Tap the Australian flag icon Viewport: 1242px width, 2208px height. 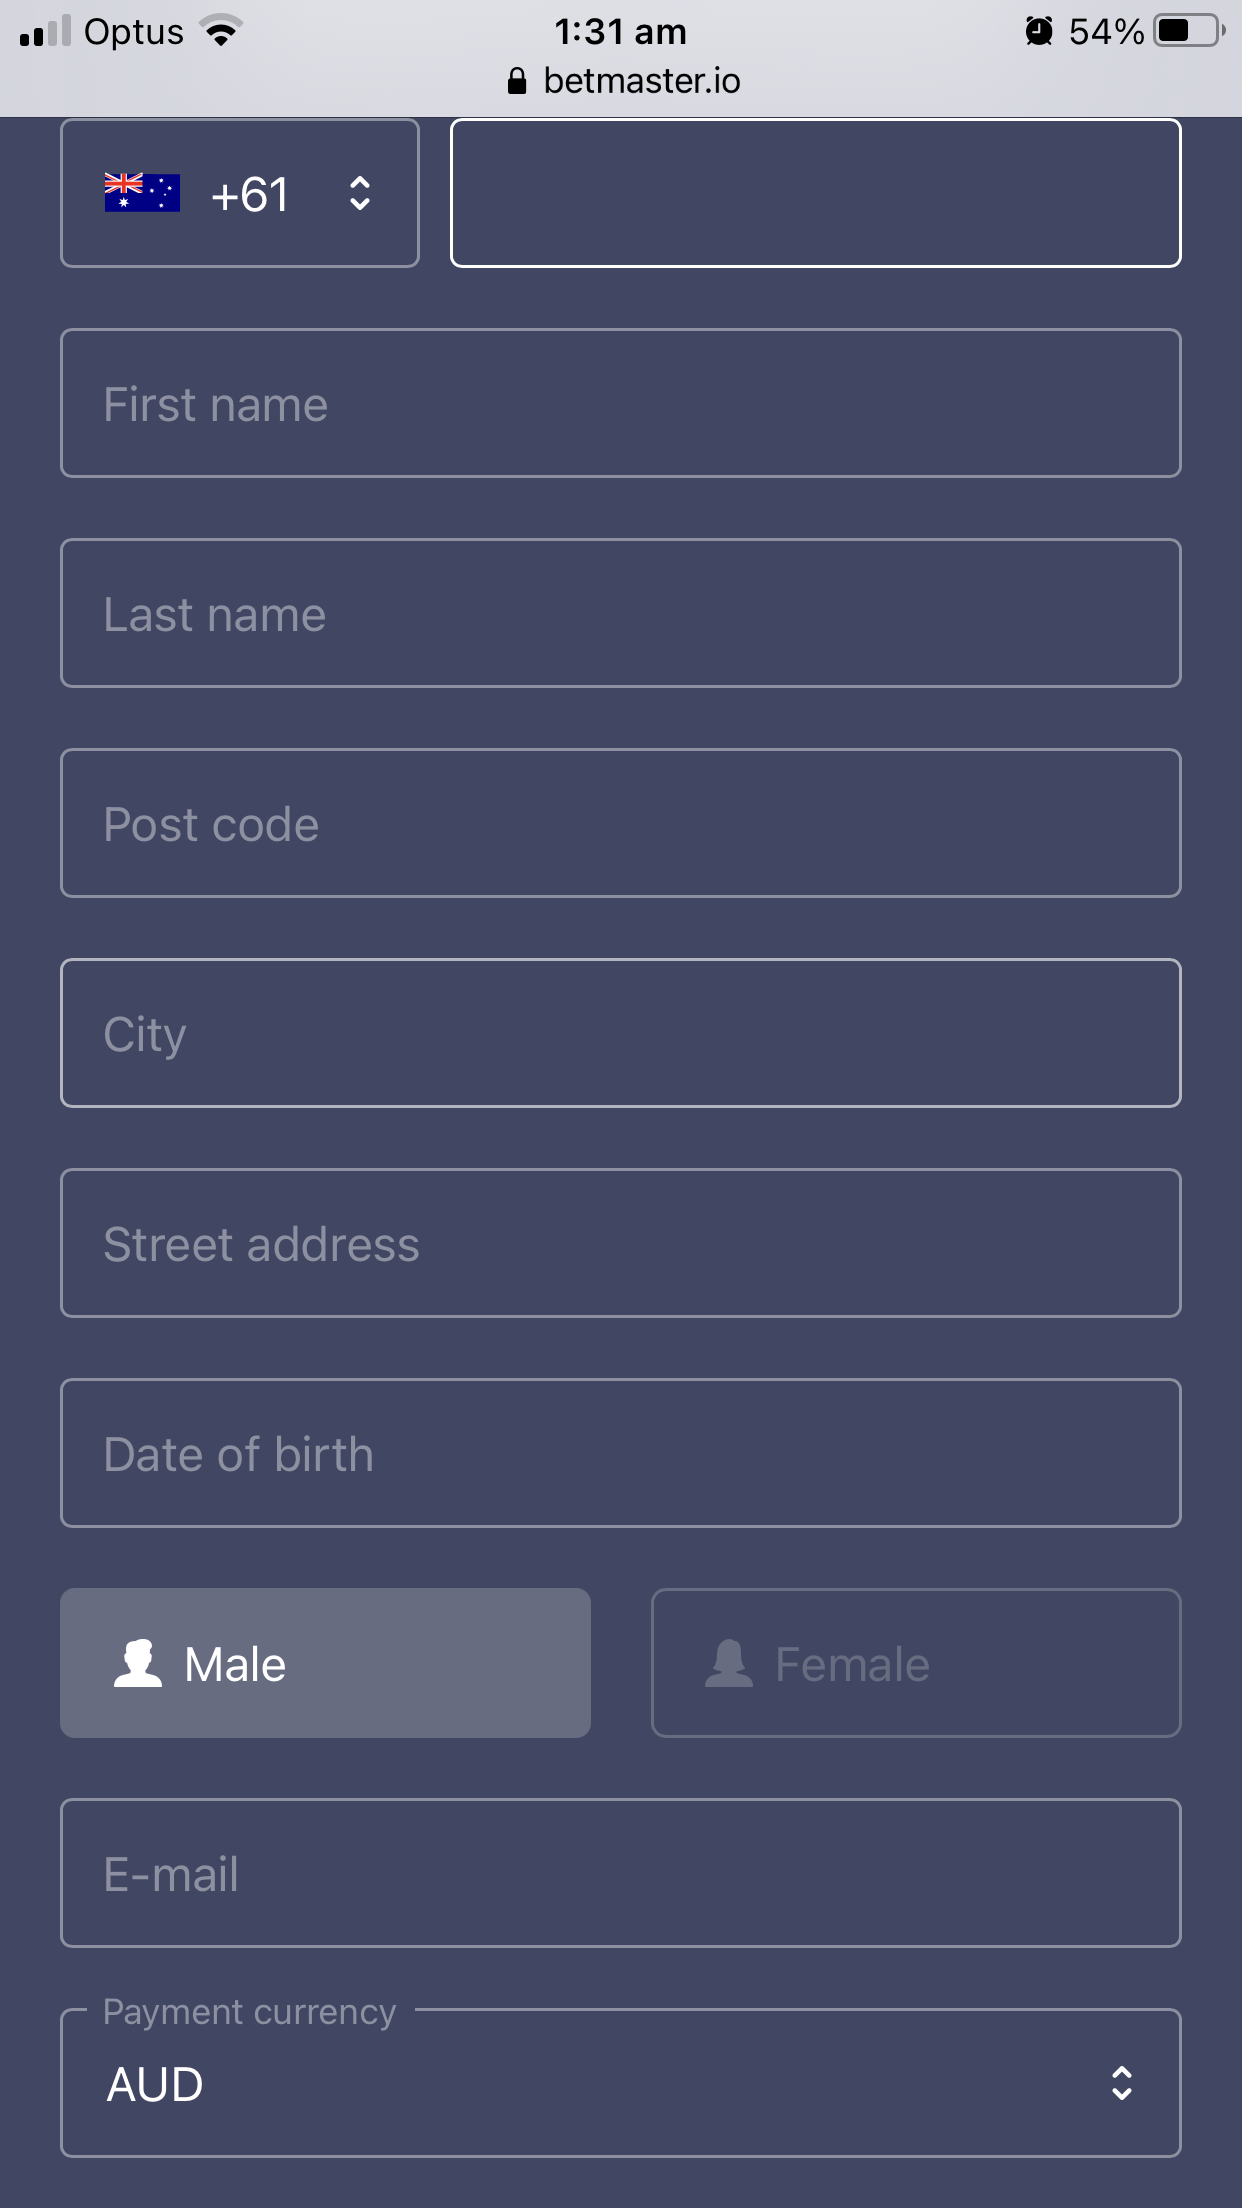tap(142, 193)
